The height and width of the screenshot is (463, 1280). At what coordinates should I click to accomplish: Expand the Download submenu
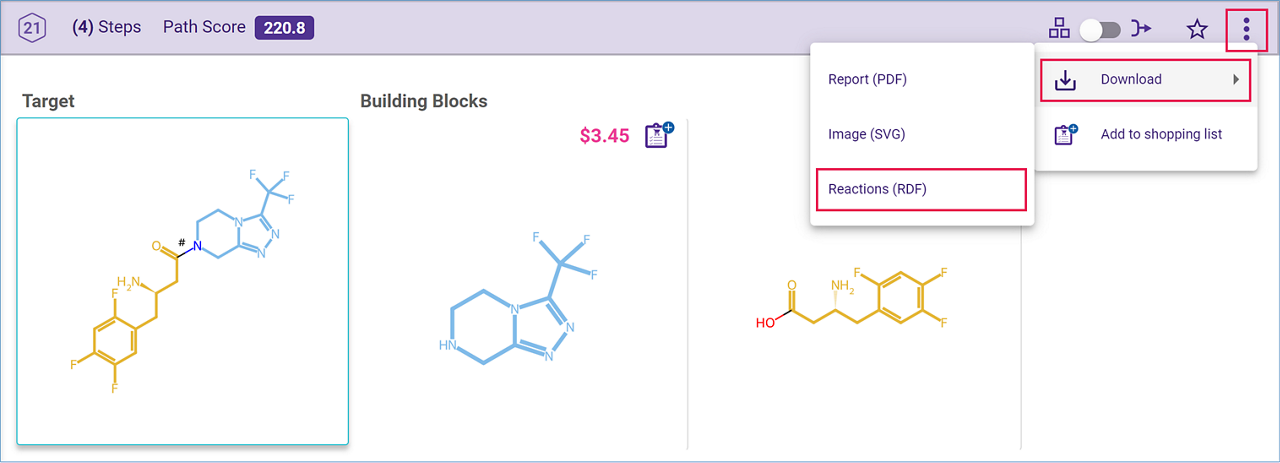[x=1146, y=80]
